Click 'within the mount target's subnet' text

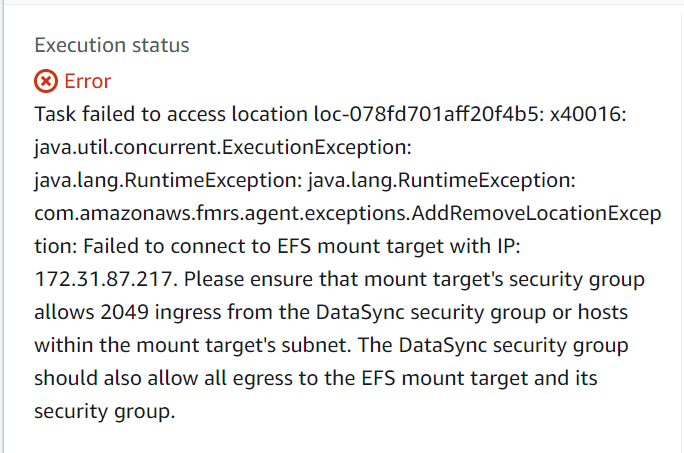193,345
